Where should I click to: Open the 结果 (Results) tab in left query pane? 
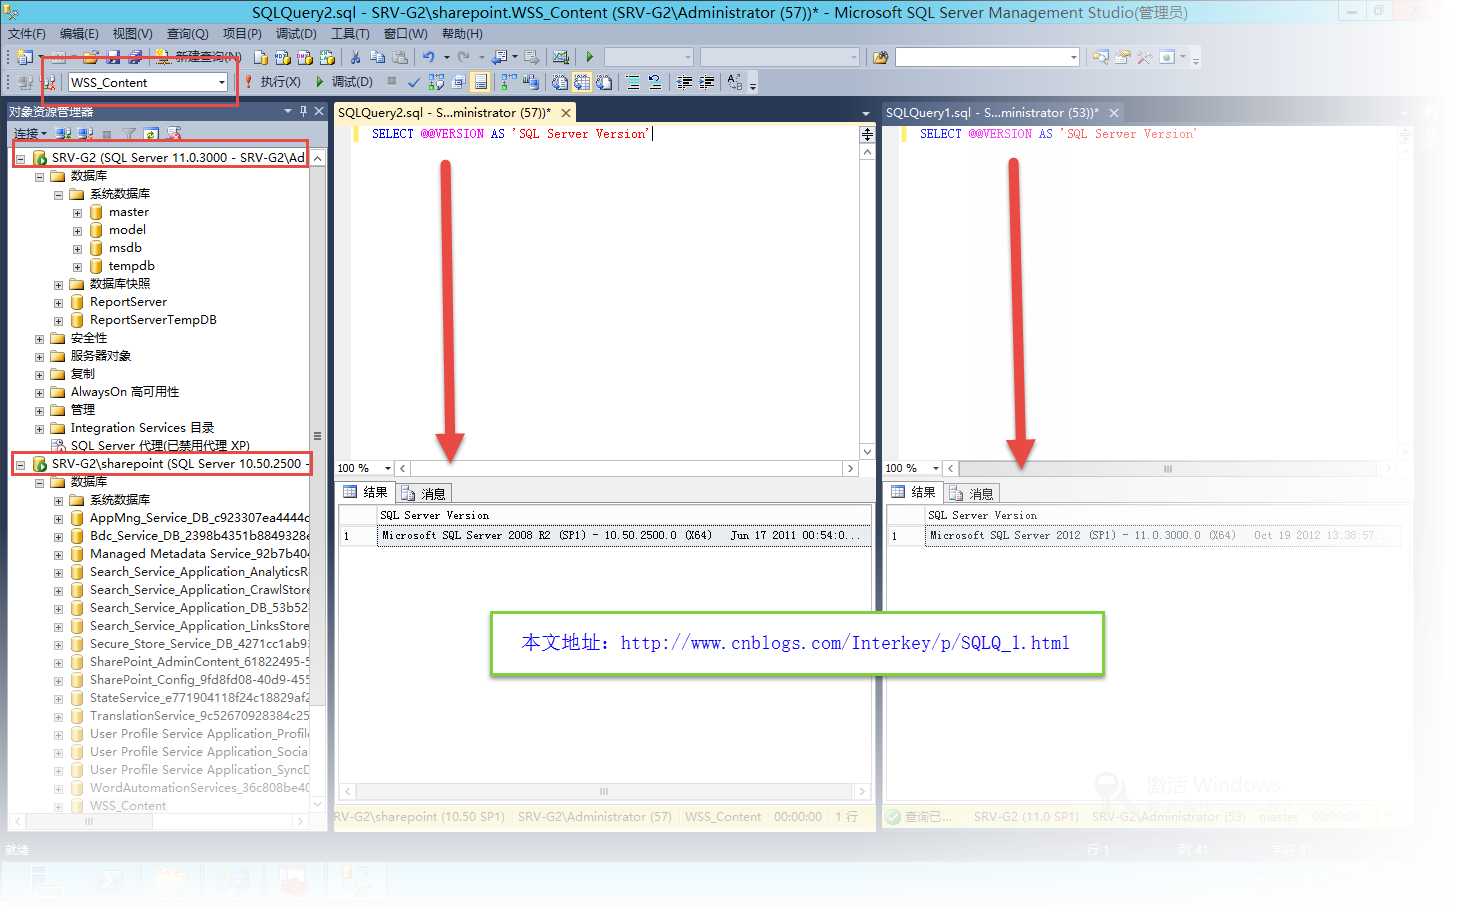click(366, 492)
